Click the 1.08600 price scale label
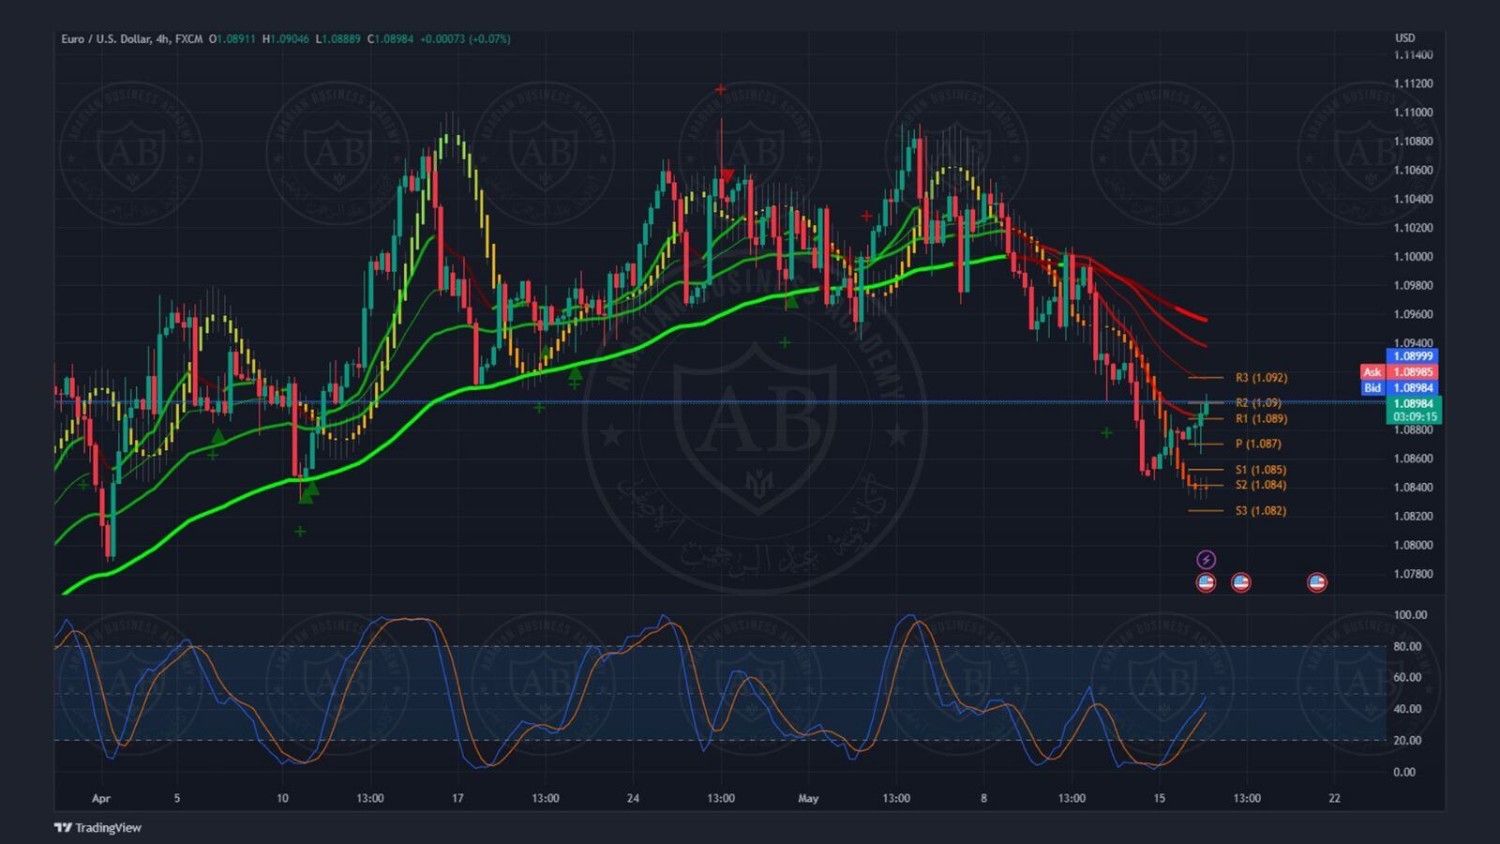 coord(1413,459)
